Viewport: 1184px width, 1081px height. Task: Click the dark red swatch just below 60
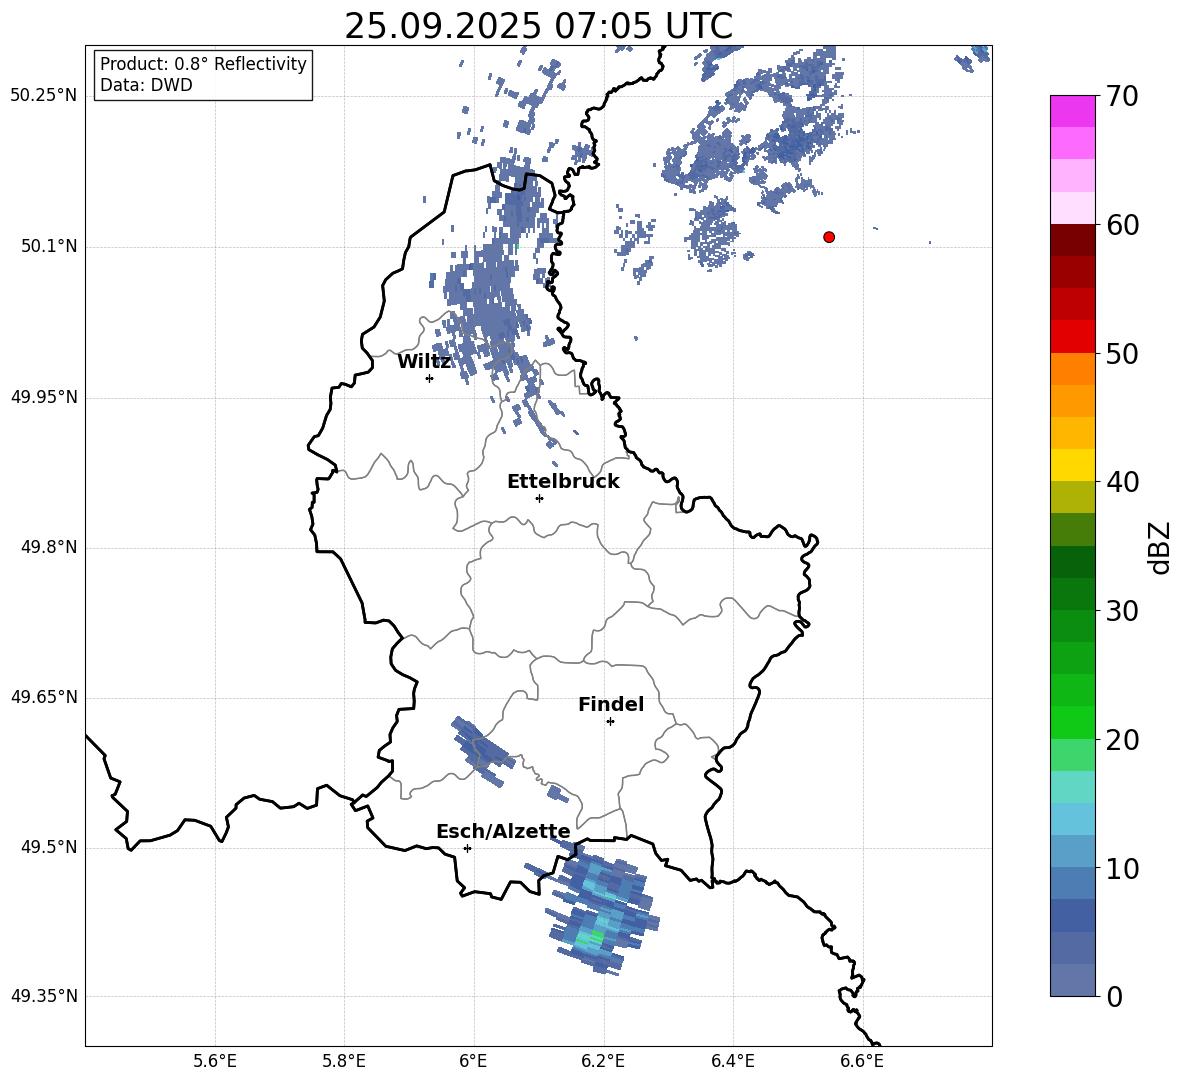1072,240
